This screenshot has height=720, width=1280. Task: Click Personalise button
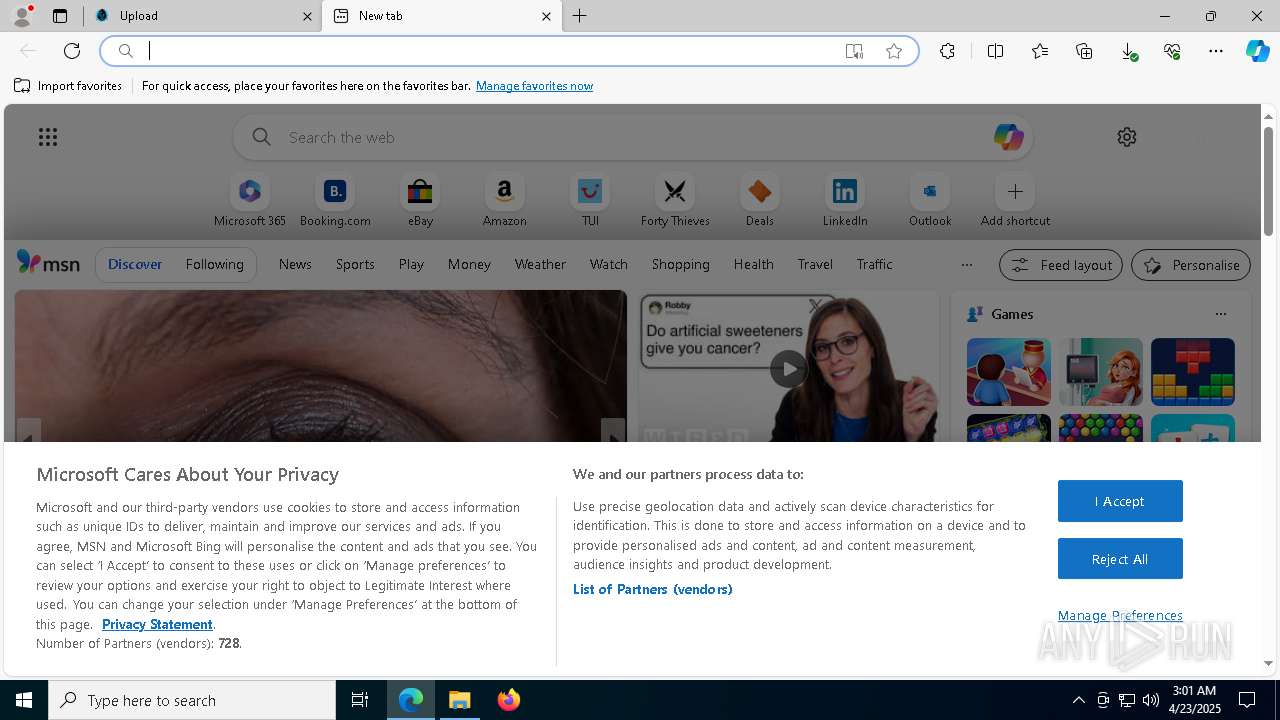pos(1190,265)
